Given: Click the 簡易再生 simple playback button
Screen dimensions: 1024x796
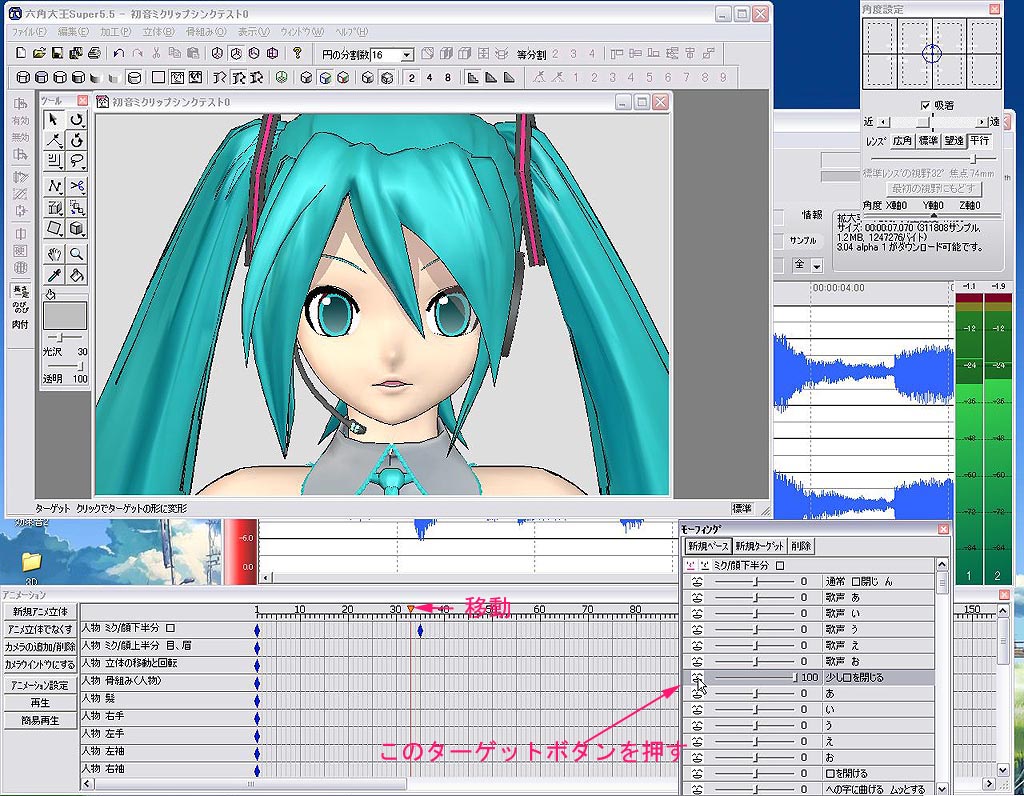Looking at the screenshot, I should (40, 720).
